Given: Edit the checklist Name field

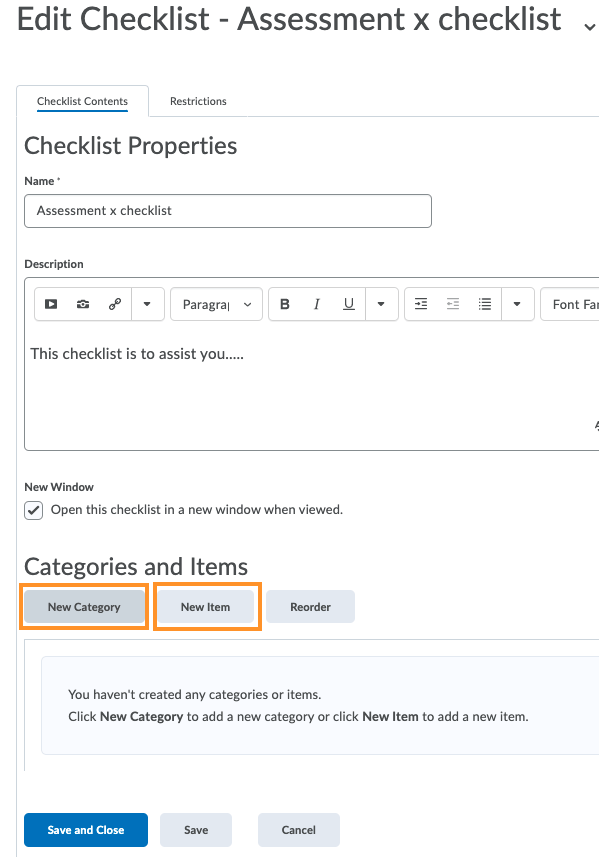Looking at the screenshot, I should point(227,211).
